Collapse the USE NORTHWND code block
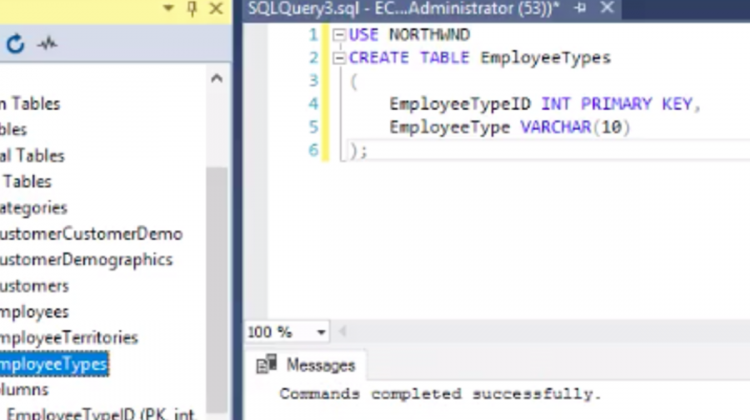The height and width of the screenshot is (420, 750). [x=338, y=35]
